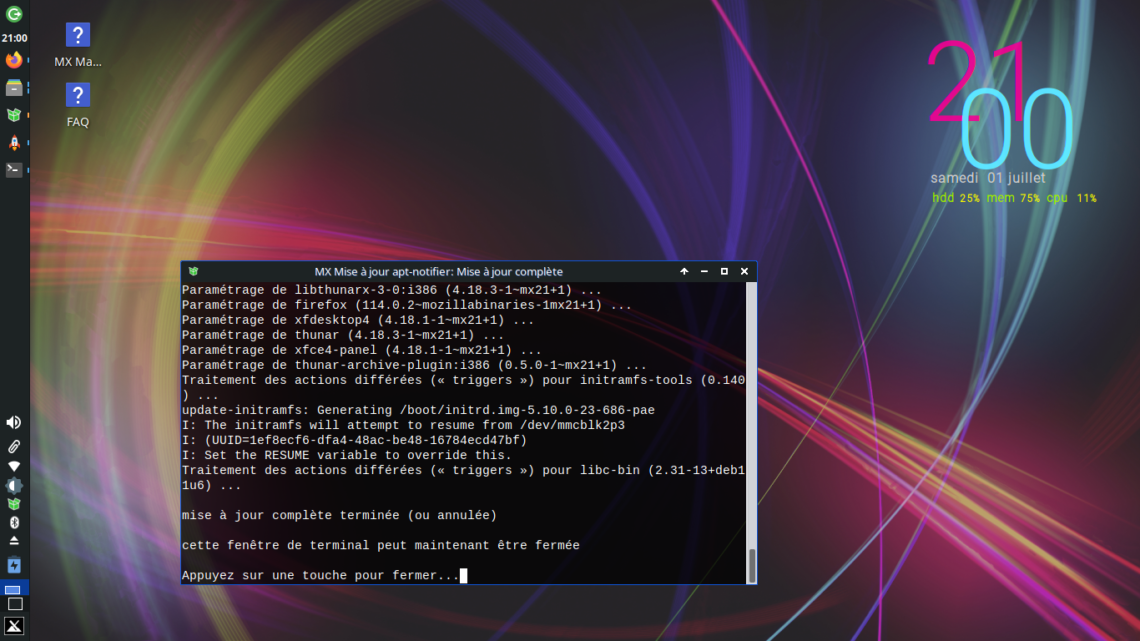Open the display brightness tray icon
1140x641 pixels.
click(12, 486)
